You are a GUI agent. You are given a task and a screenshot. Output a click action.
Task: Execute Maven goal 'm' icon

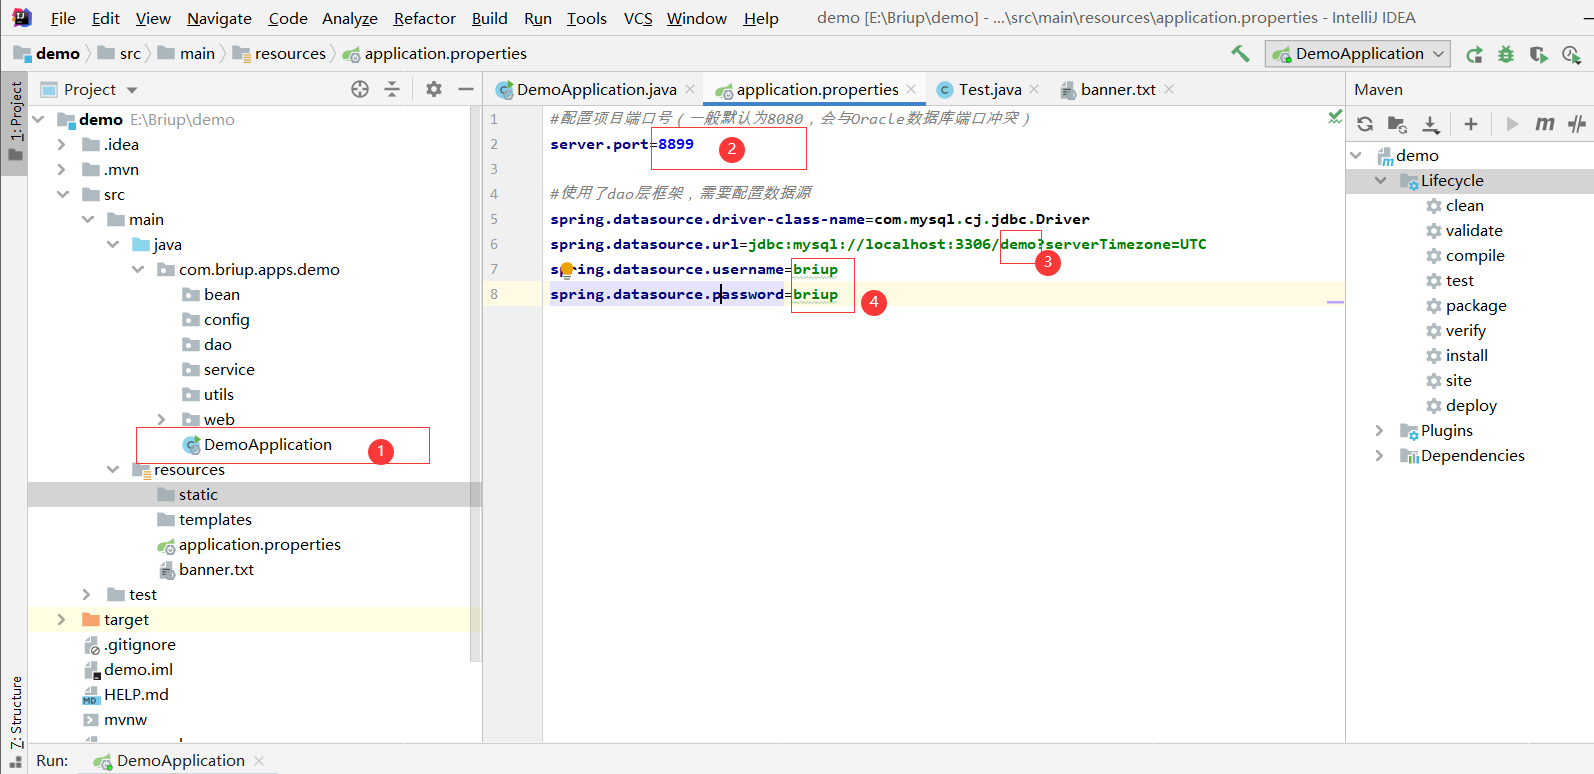click(1545, 124)
